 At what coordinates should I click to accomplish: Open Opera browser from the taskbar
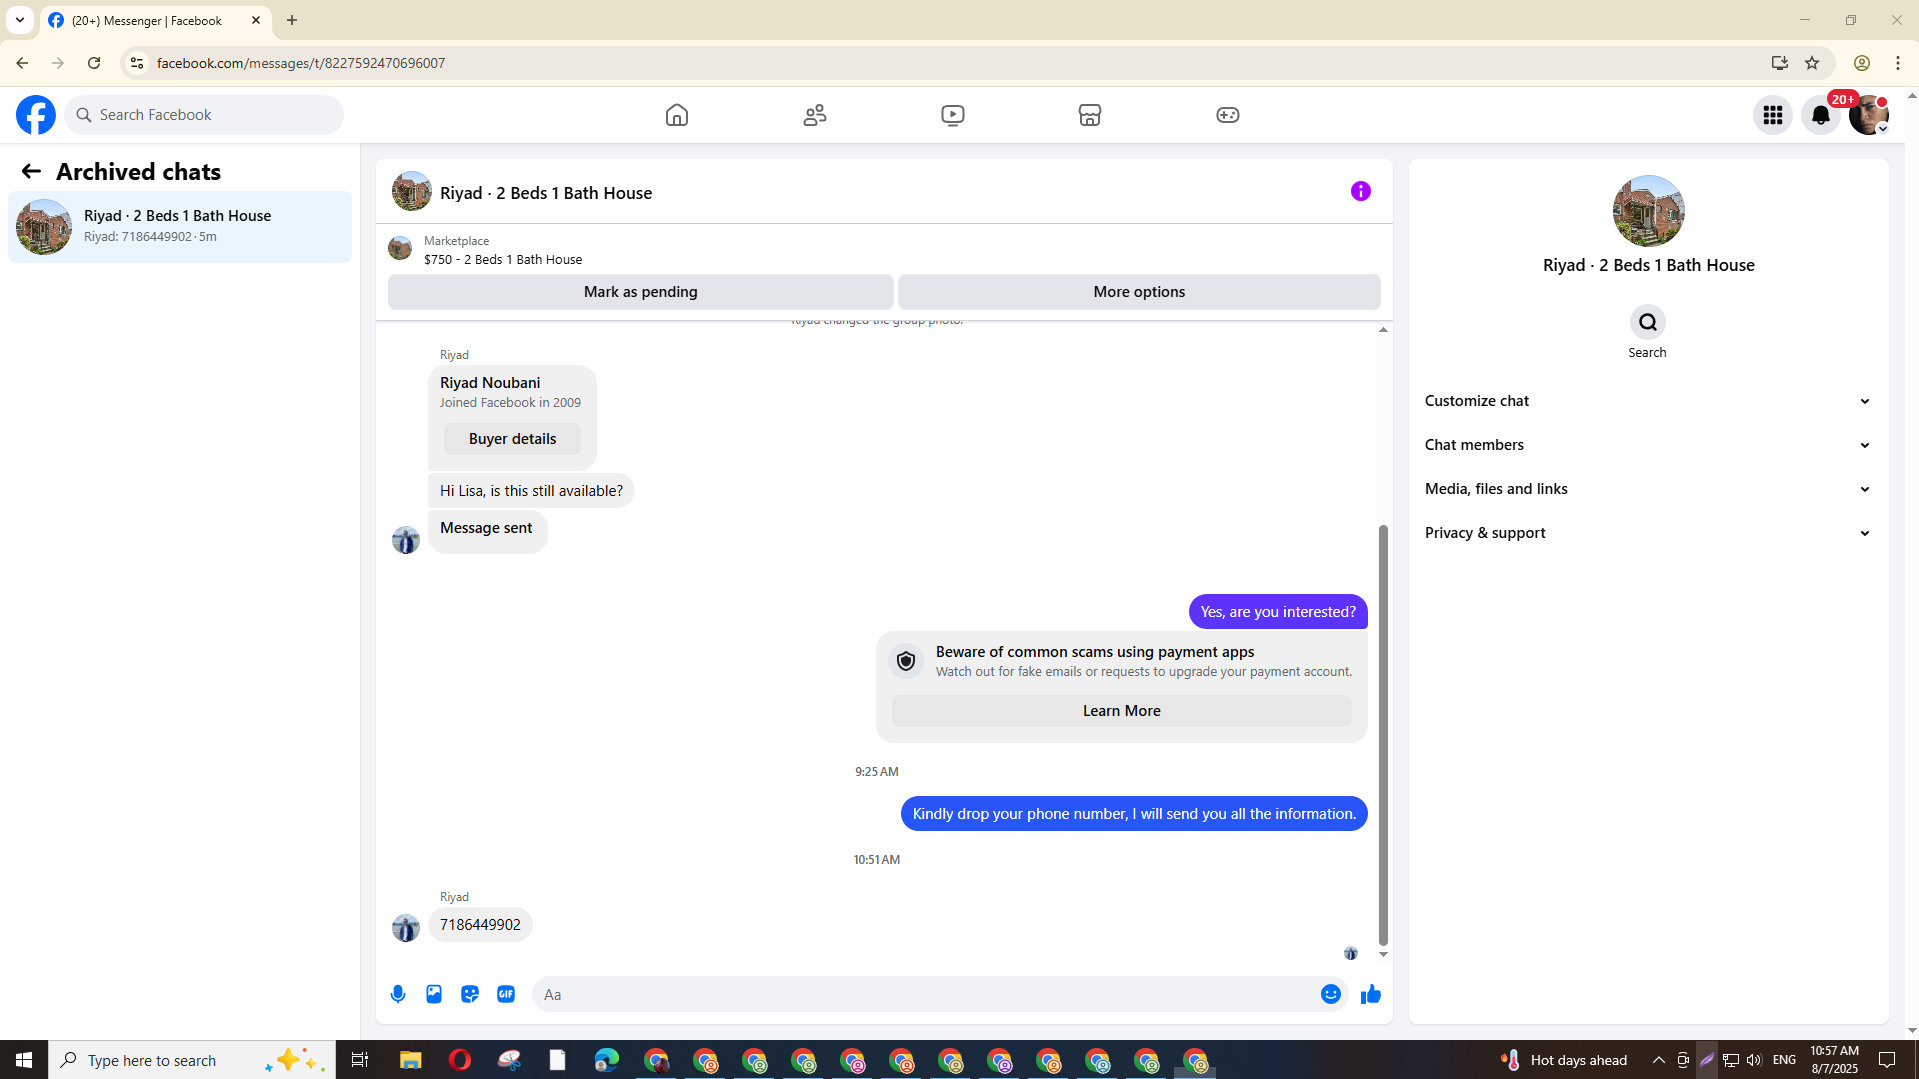460,1060
